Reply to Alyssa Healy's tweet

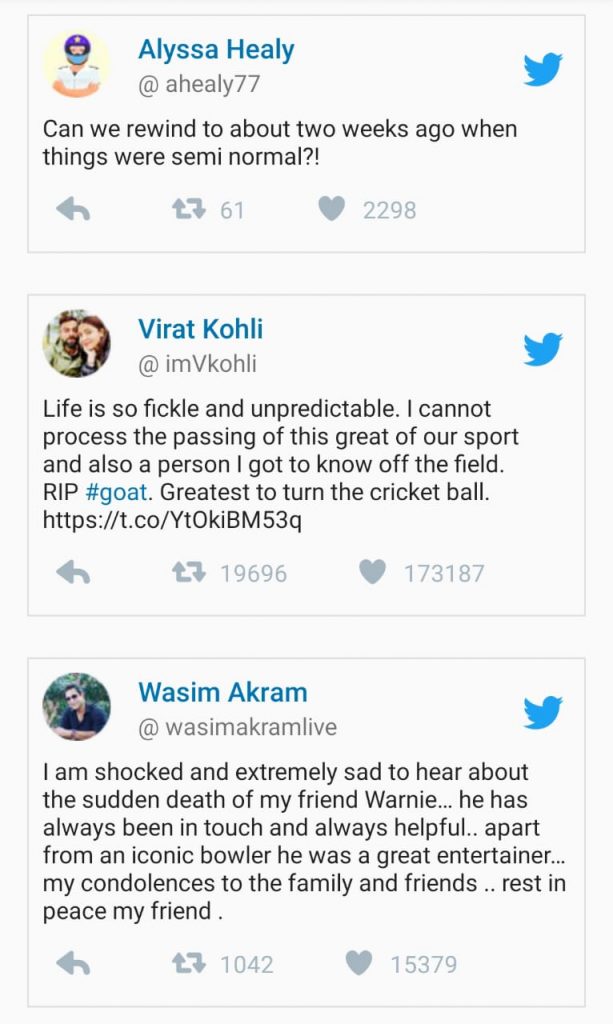point(73,210)
